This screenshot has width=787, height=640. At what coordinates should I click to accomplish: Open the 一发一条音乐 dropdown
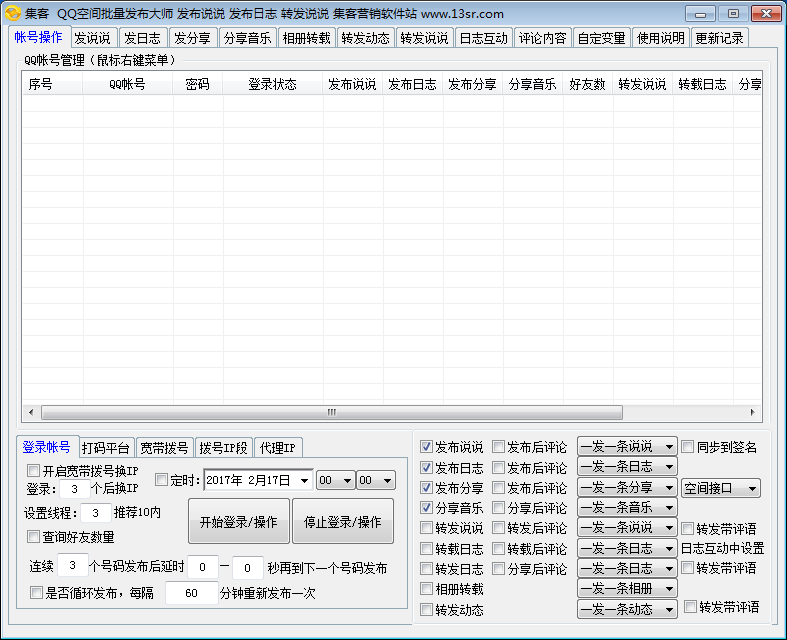(627, 508)
